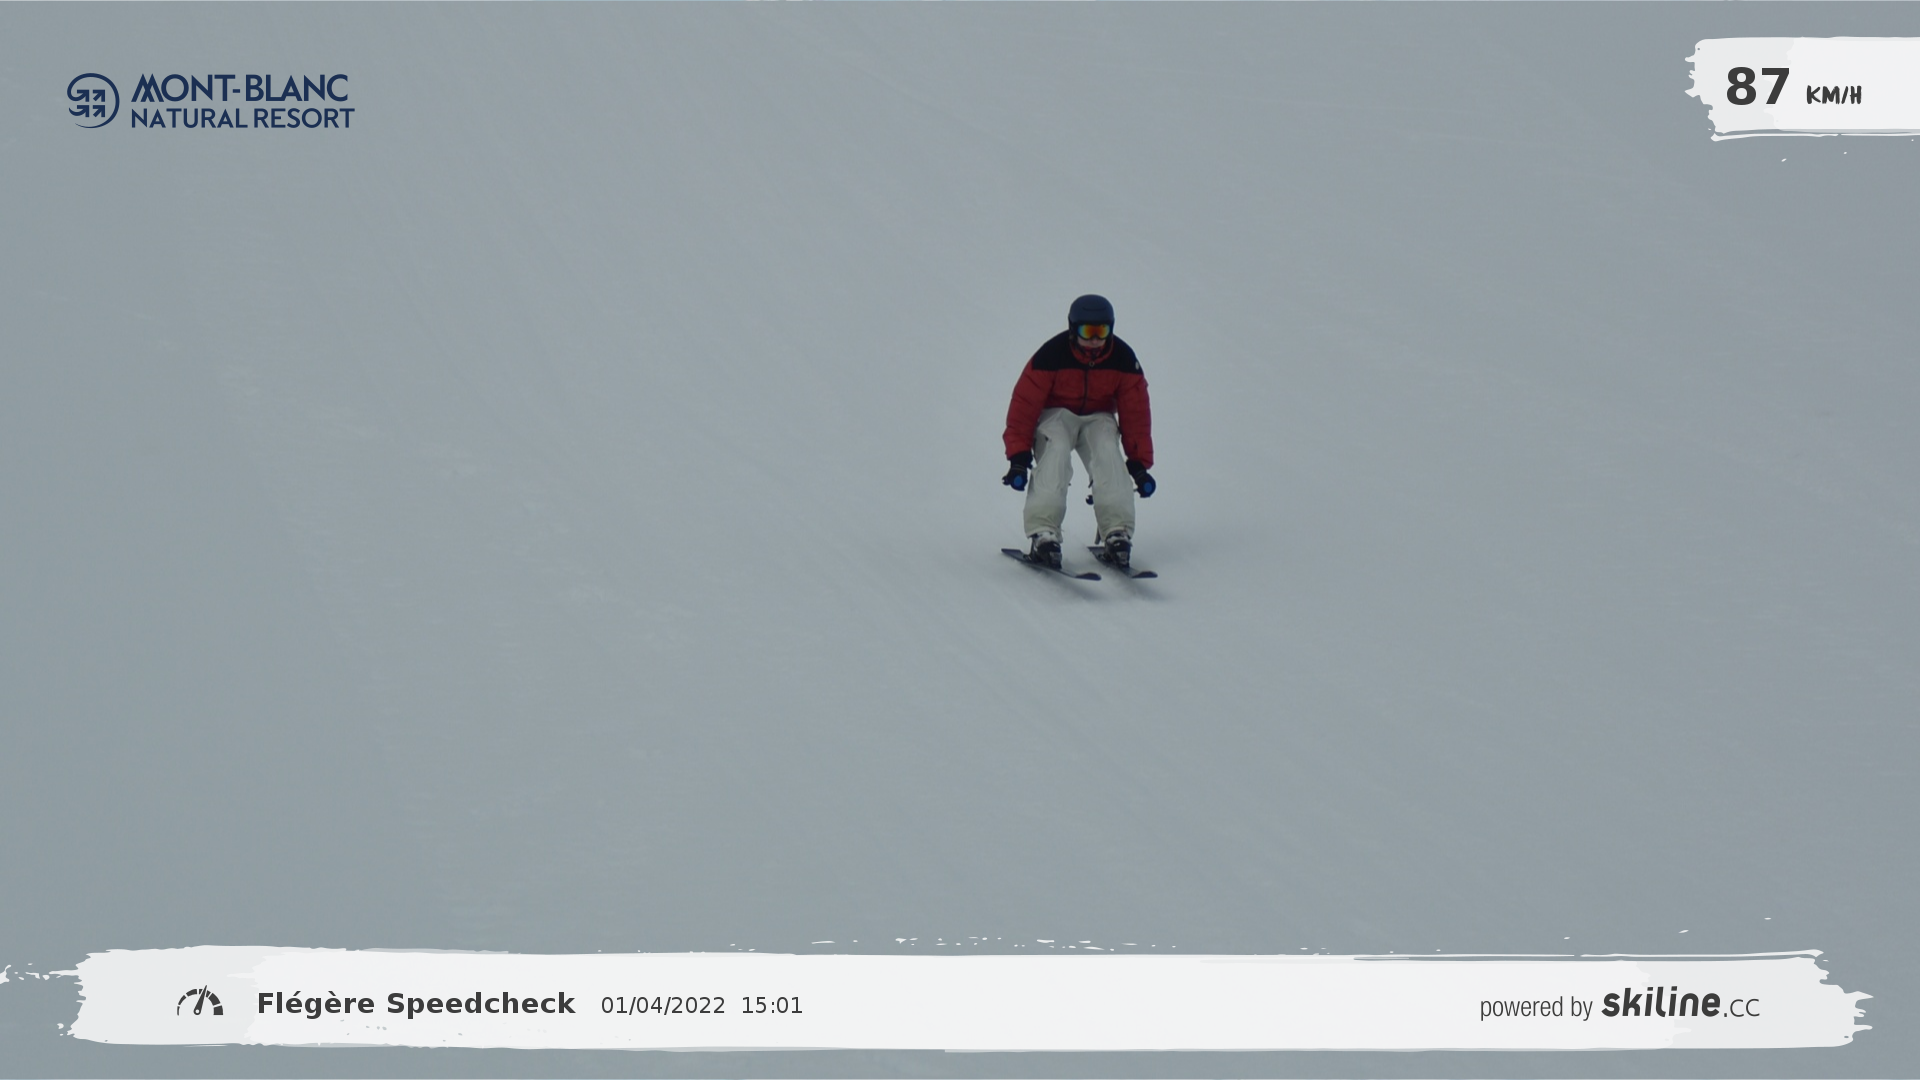Click the NATURAL RESORT text

point(242,118)
